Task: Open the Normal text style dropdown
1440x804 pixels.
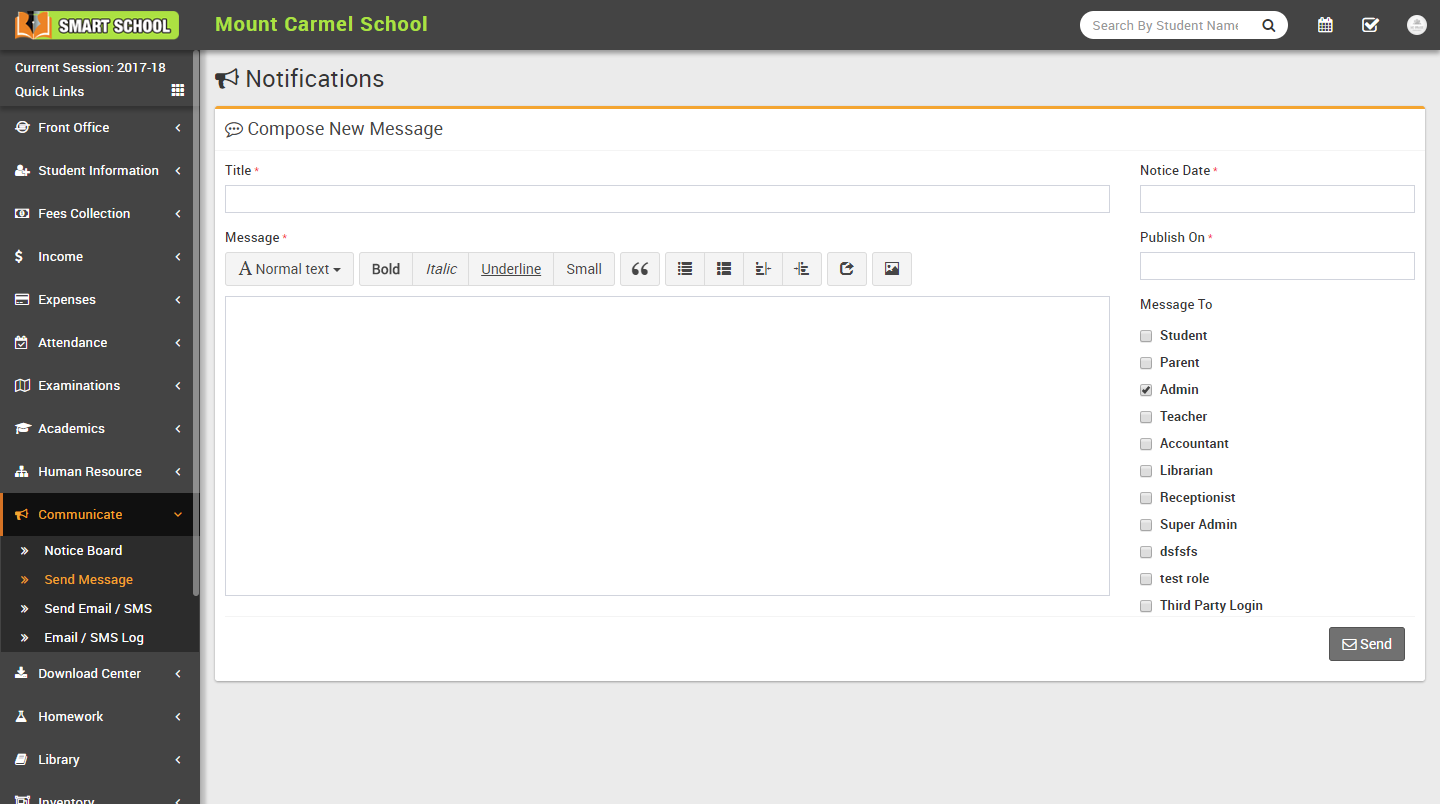Action: point(290,269)
